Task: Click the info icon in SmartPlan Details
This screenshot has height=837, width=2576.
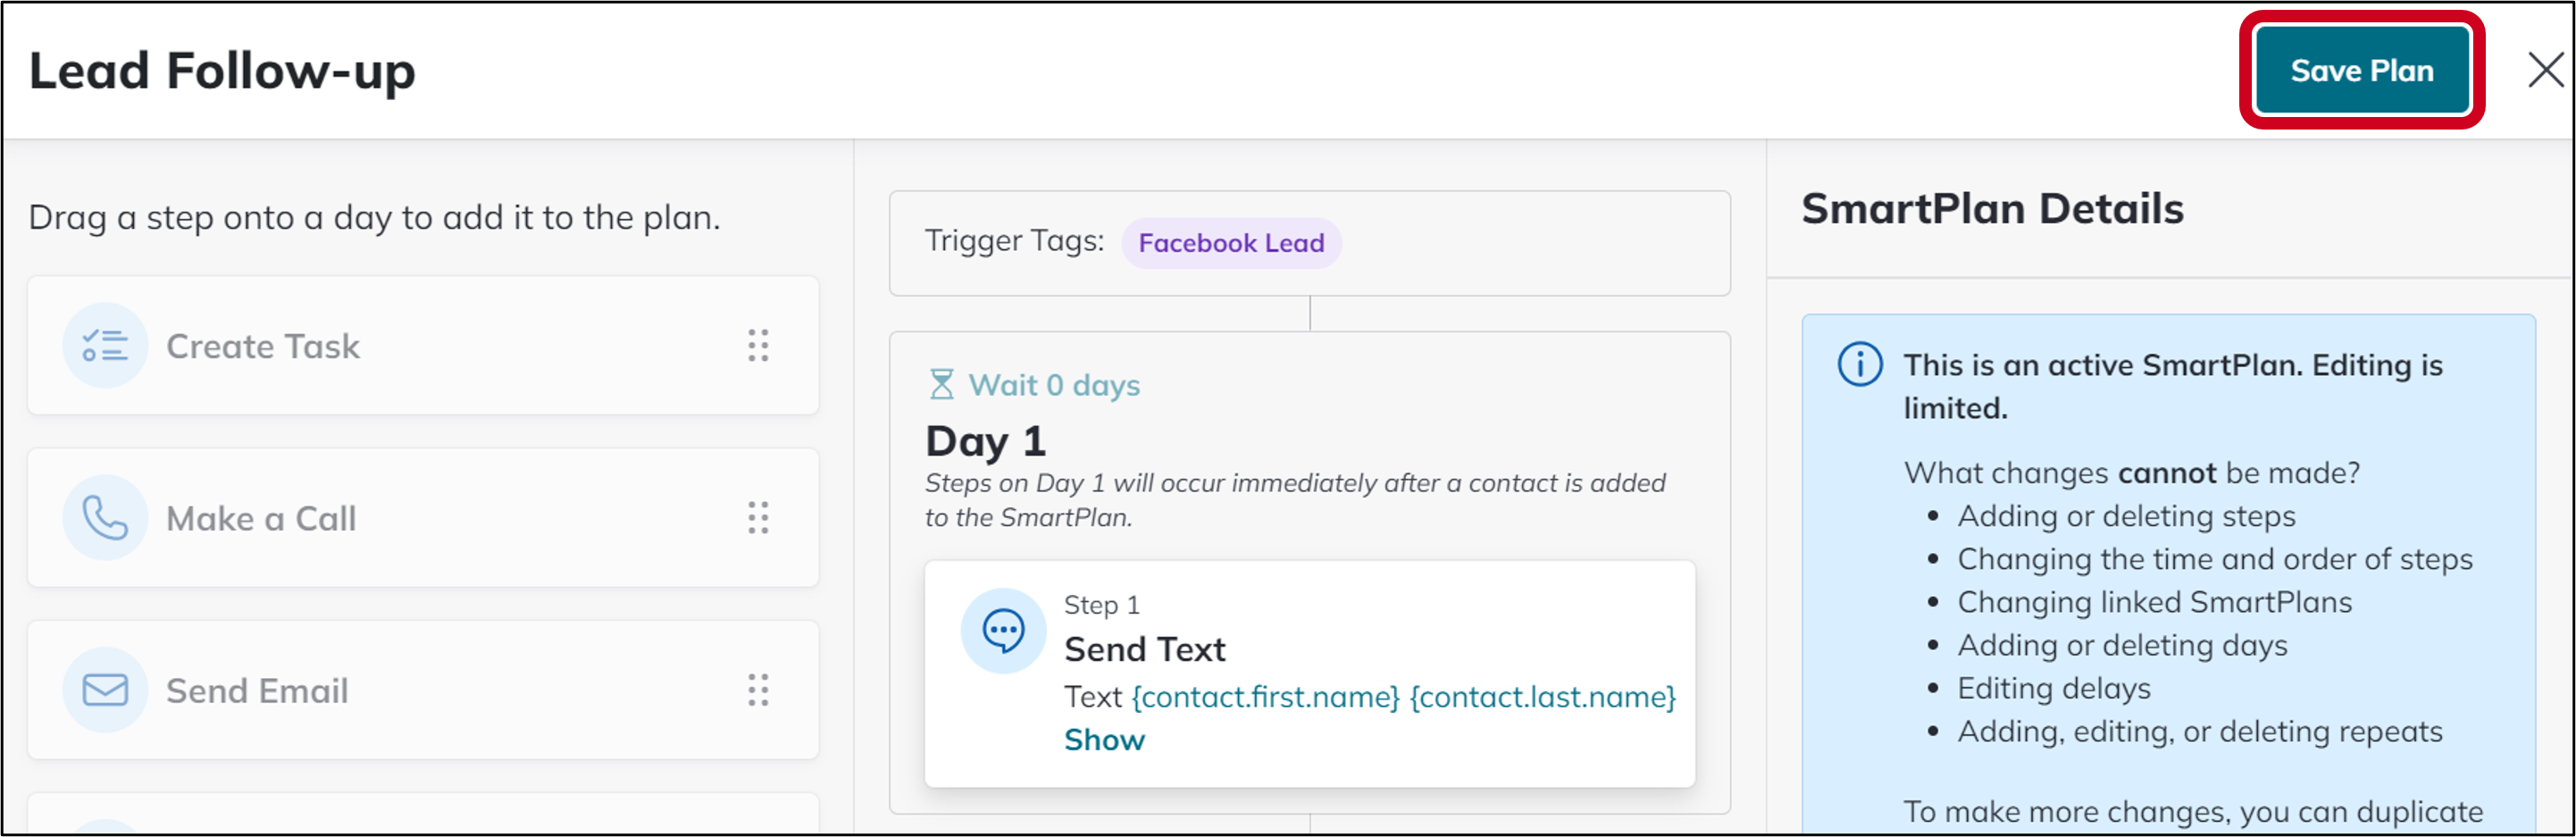Action: [1860, 364]
